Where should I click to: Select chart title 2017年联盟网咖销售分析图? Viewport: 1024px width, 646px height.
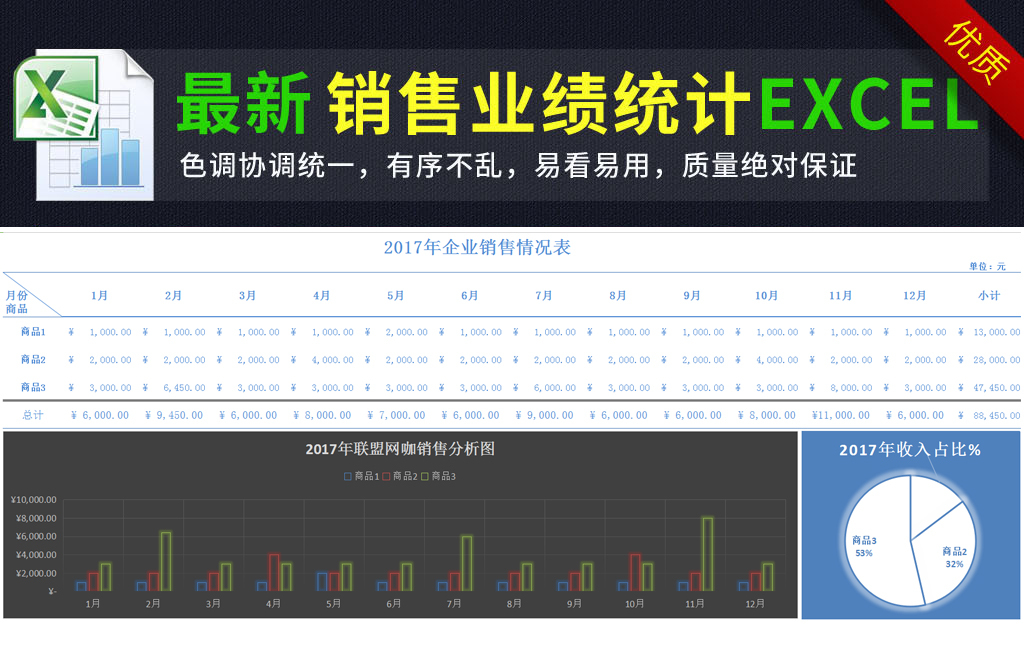(400, 449)
